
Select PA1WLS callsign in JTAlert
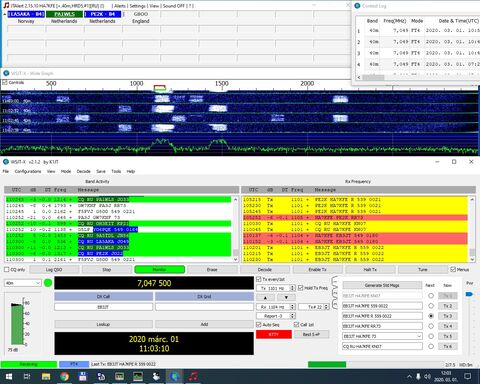pos(64,14)
